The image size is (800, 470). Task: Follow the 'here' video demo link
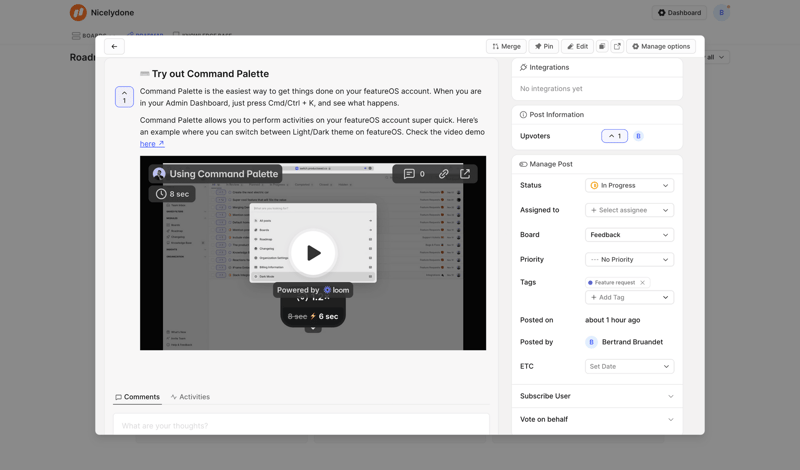[152, 144]
